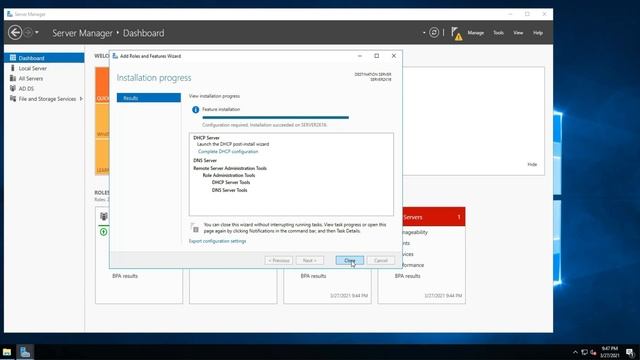Click the forward navigation arrow in Server Manager
Screen dimensions: 640x360
click(x=28, y=32)
